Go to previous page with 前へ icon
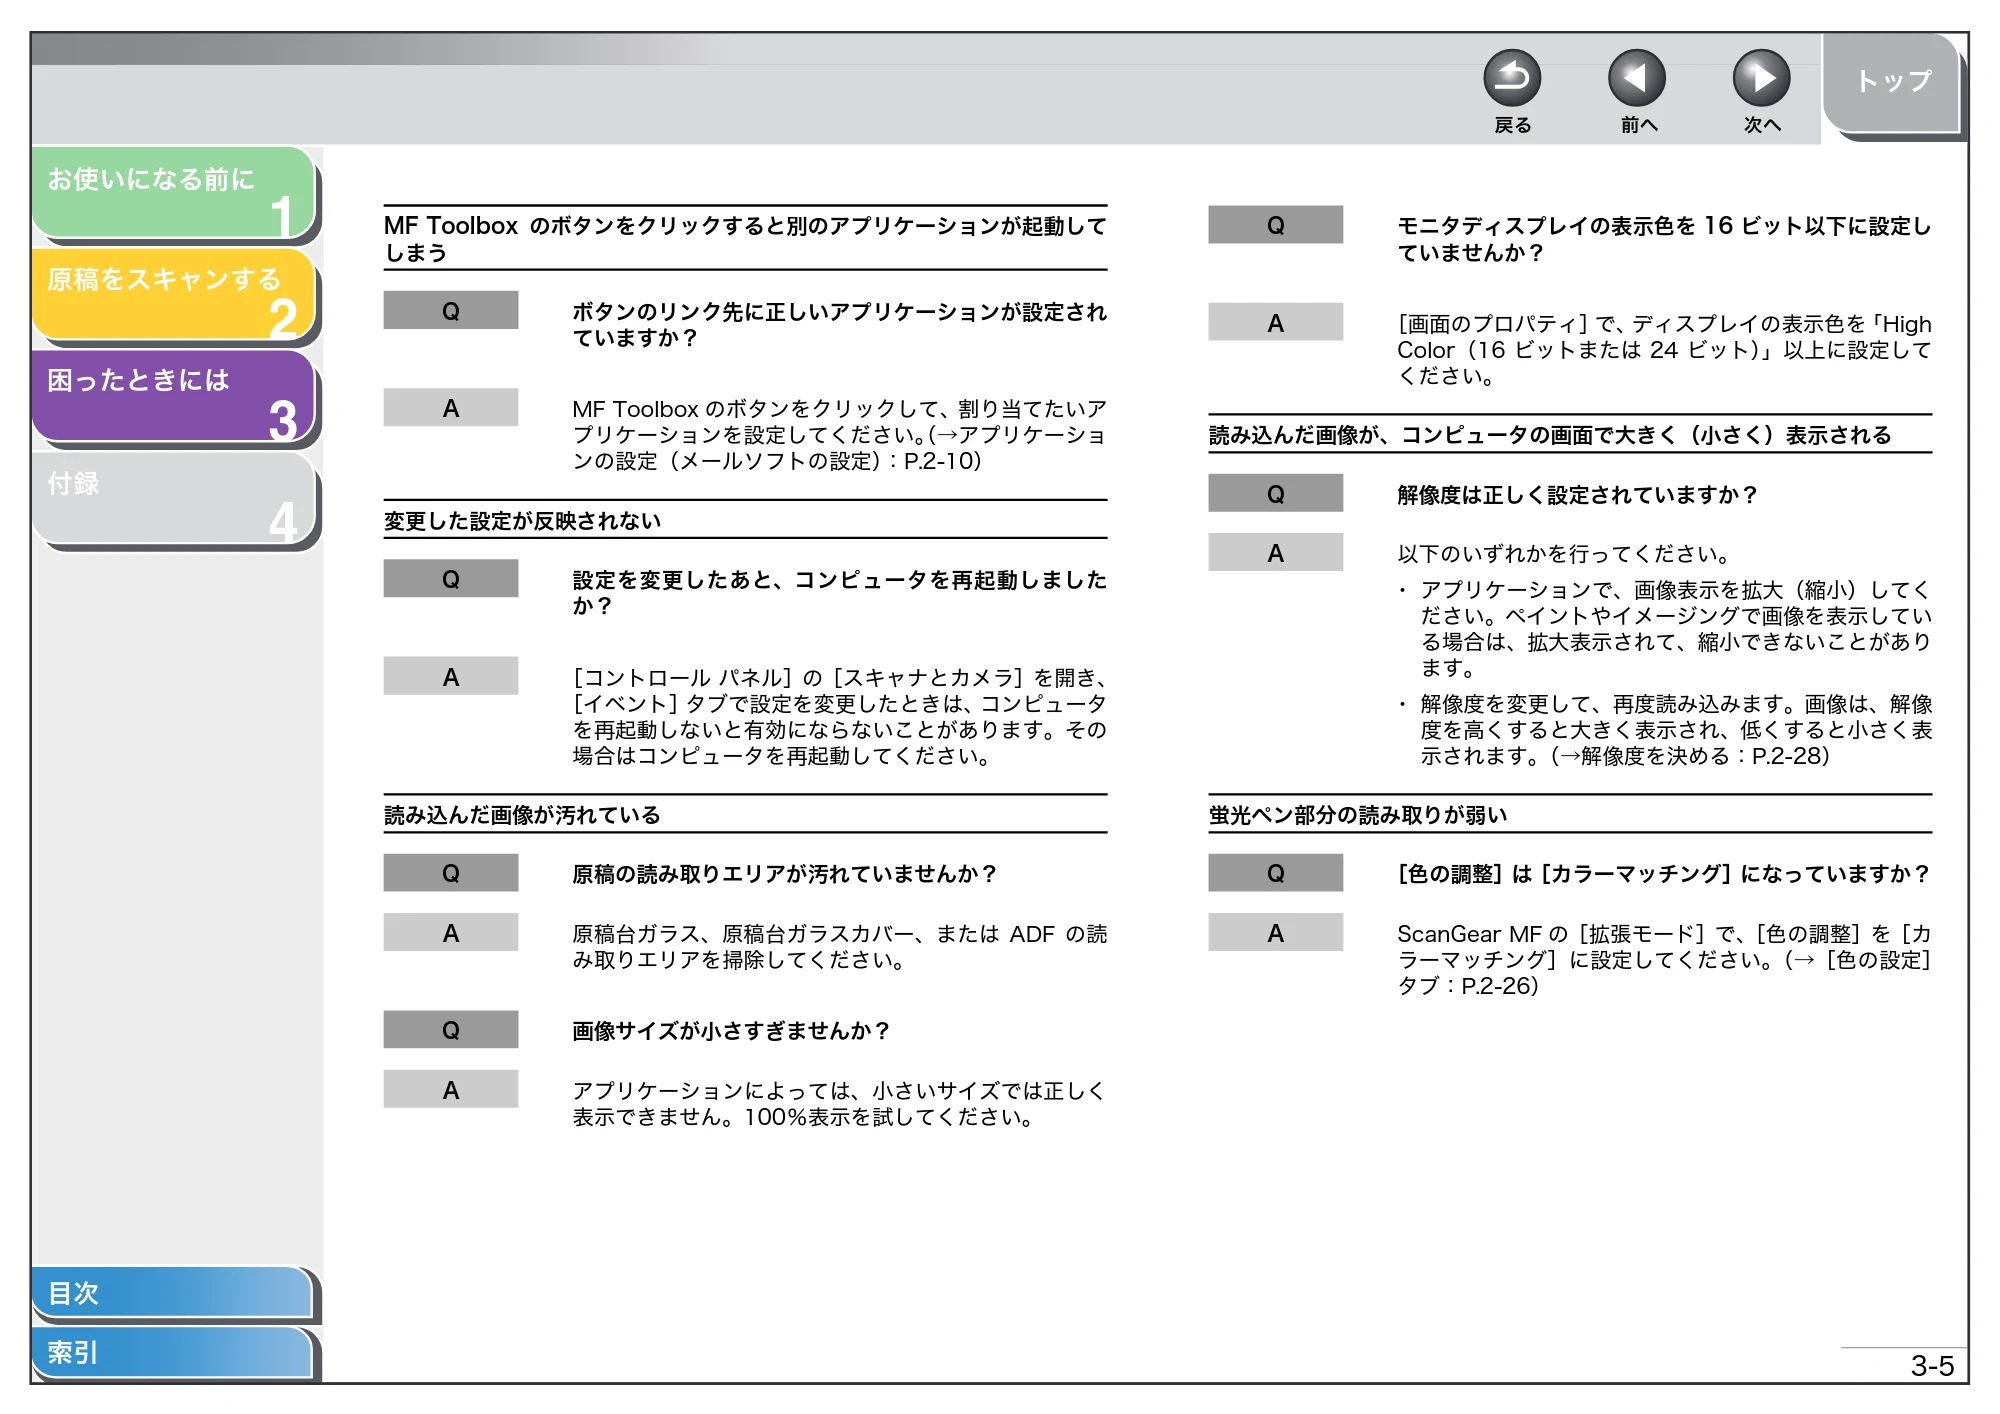The width and height of the screenshot is (2000, 1414). tap(1637, 79)
